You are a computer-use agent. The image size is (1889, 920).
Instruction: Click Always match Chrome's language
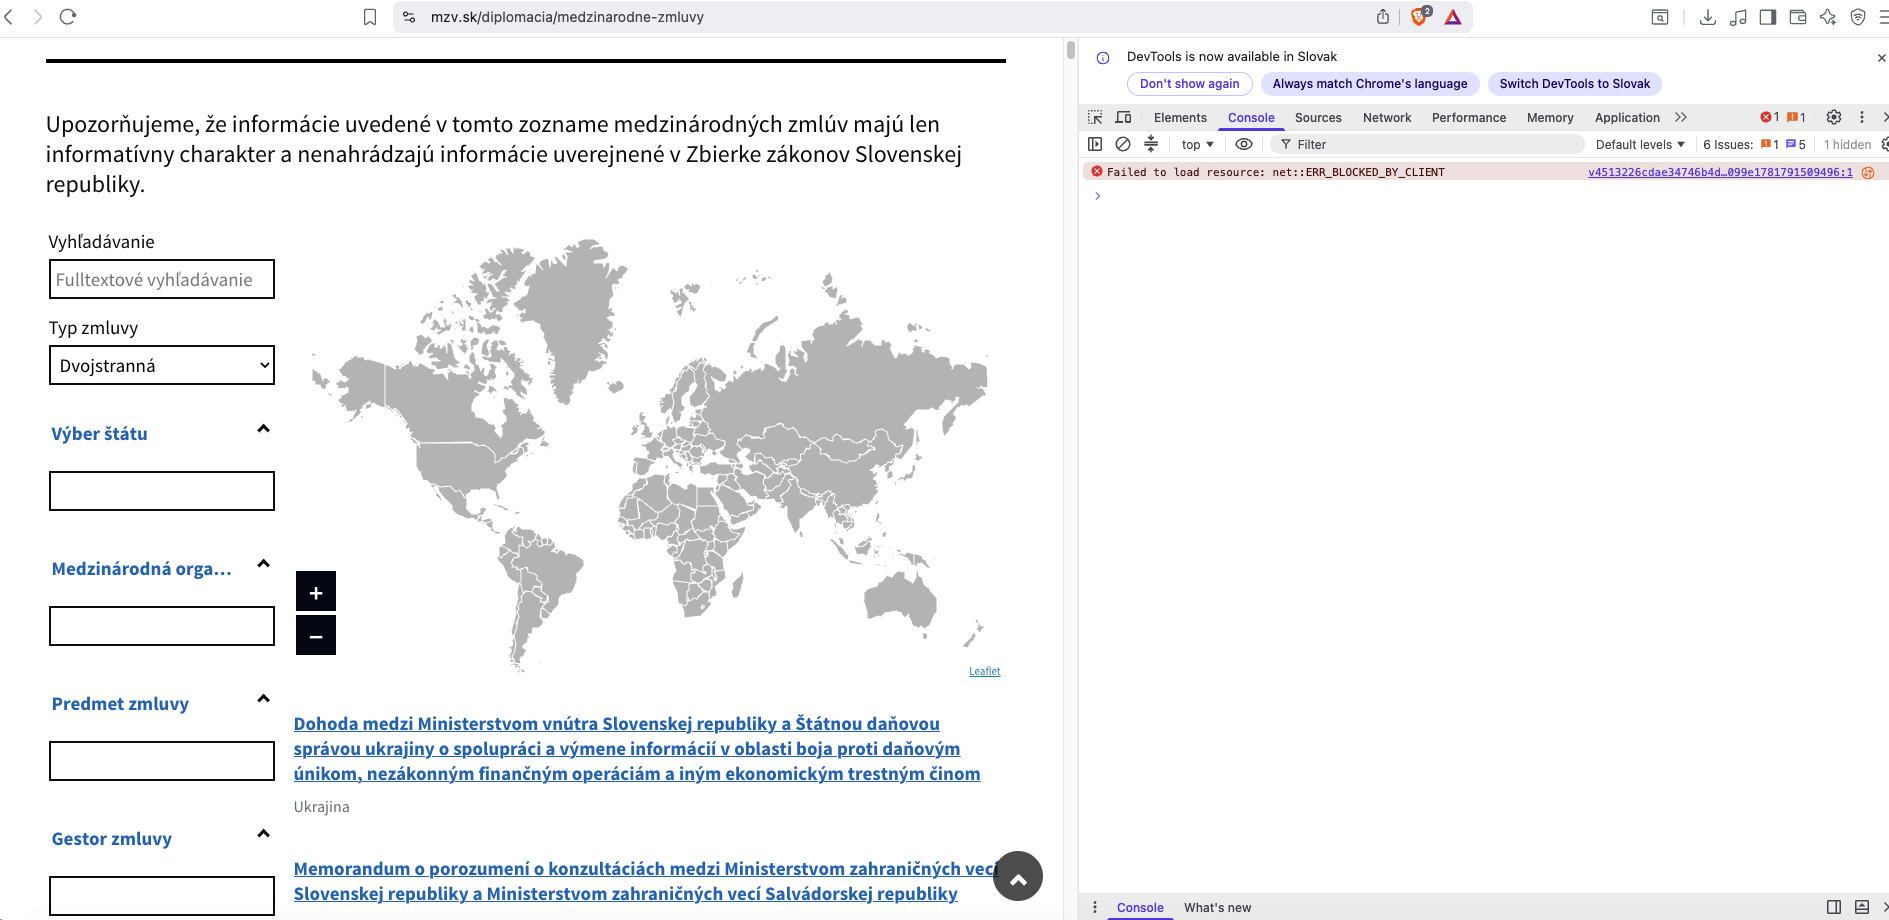(x=1370, y=84)
